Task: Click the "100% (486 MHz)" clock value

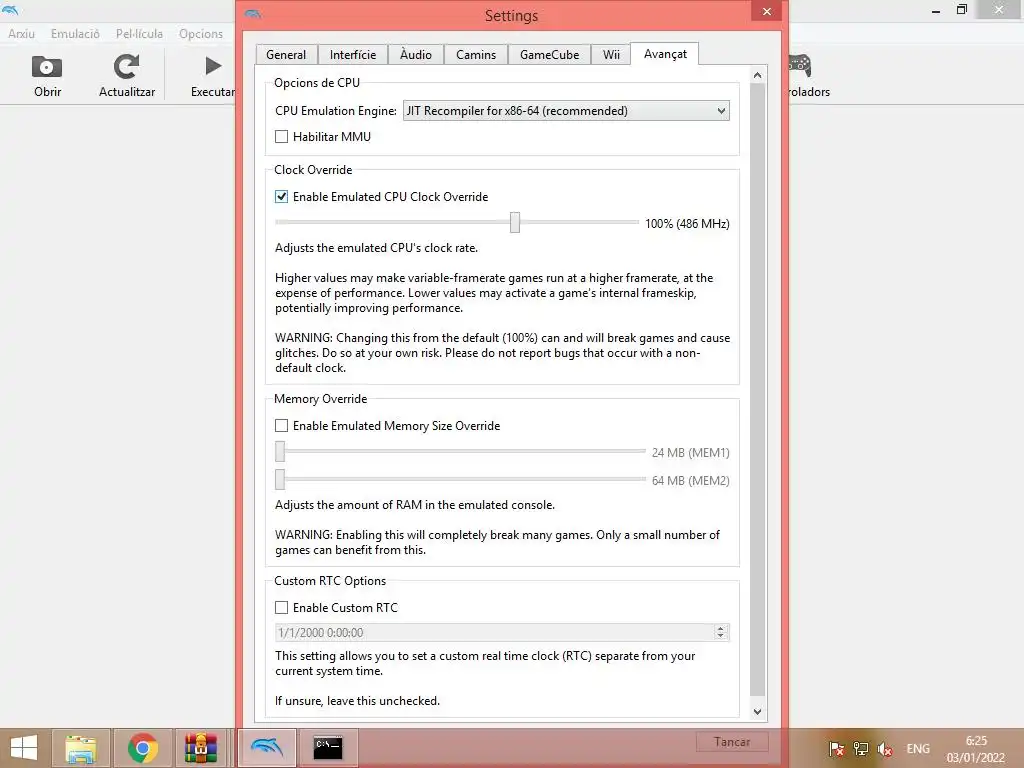Action: 687,223
